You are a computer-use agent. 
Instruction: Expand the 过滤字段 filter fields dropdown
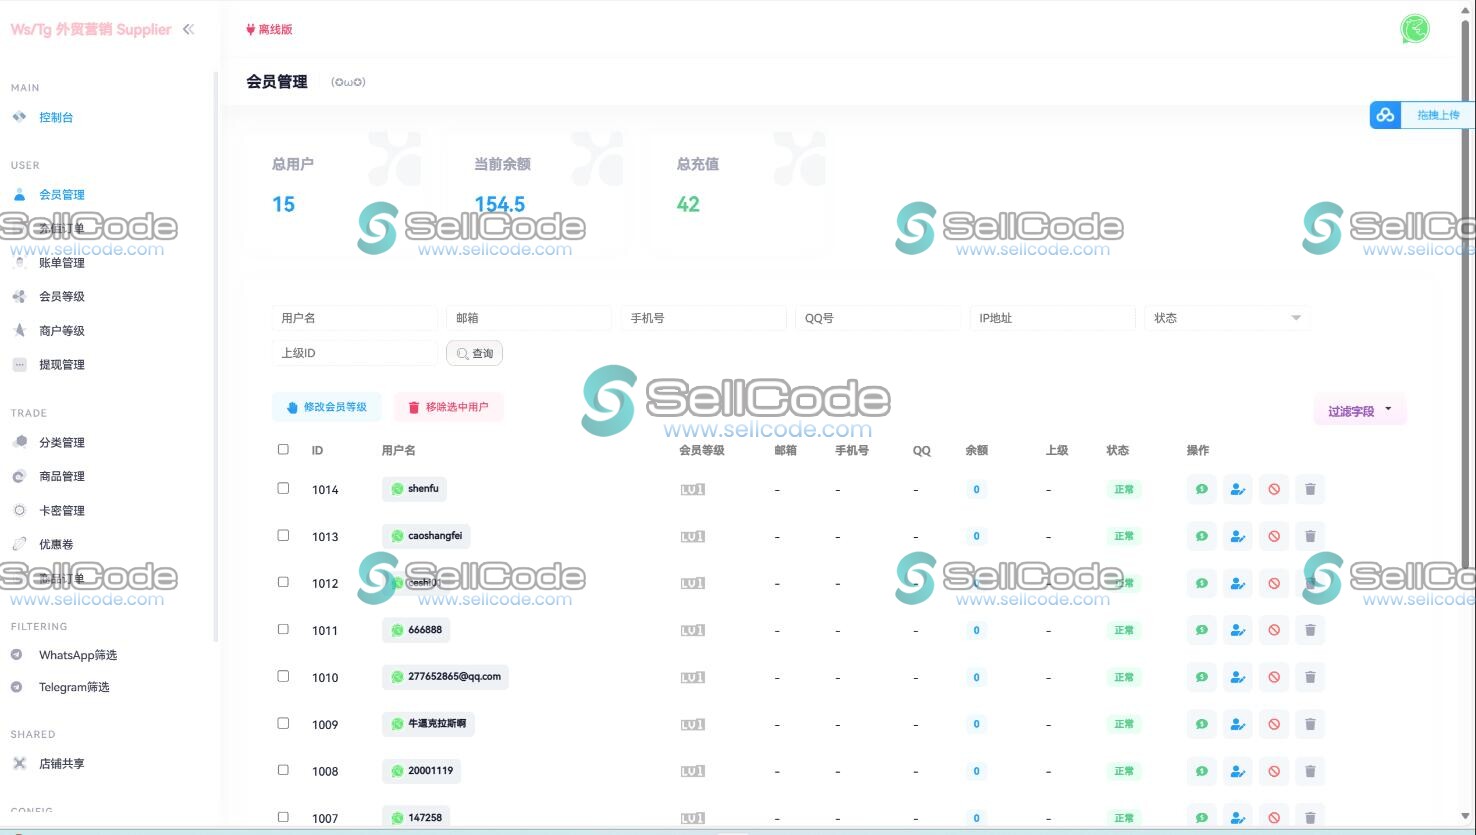pyautogui.click(x=1359, y=410)
